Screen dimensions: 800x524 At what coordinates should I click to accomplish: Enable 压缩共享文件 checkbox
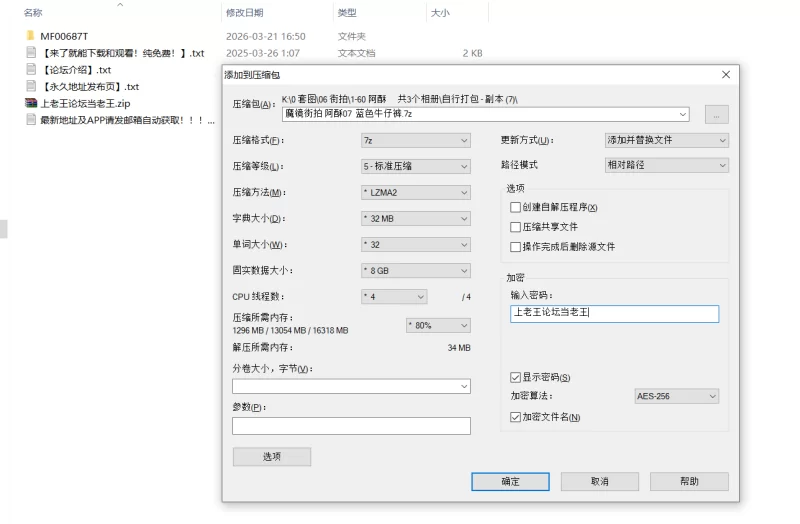515,227
